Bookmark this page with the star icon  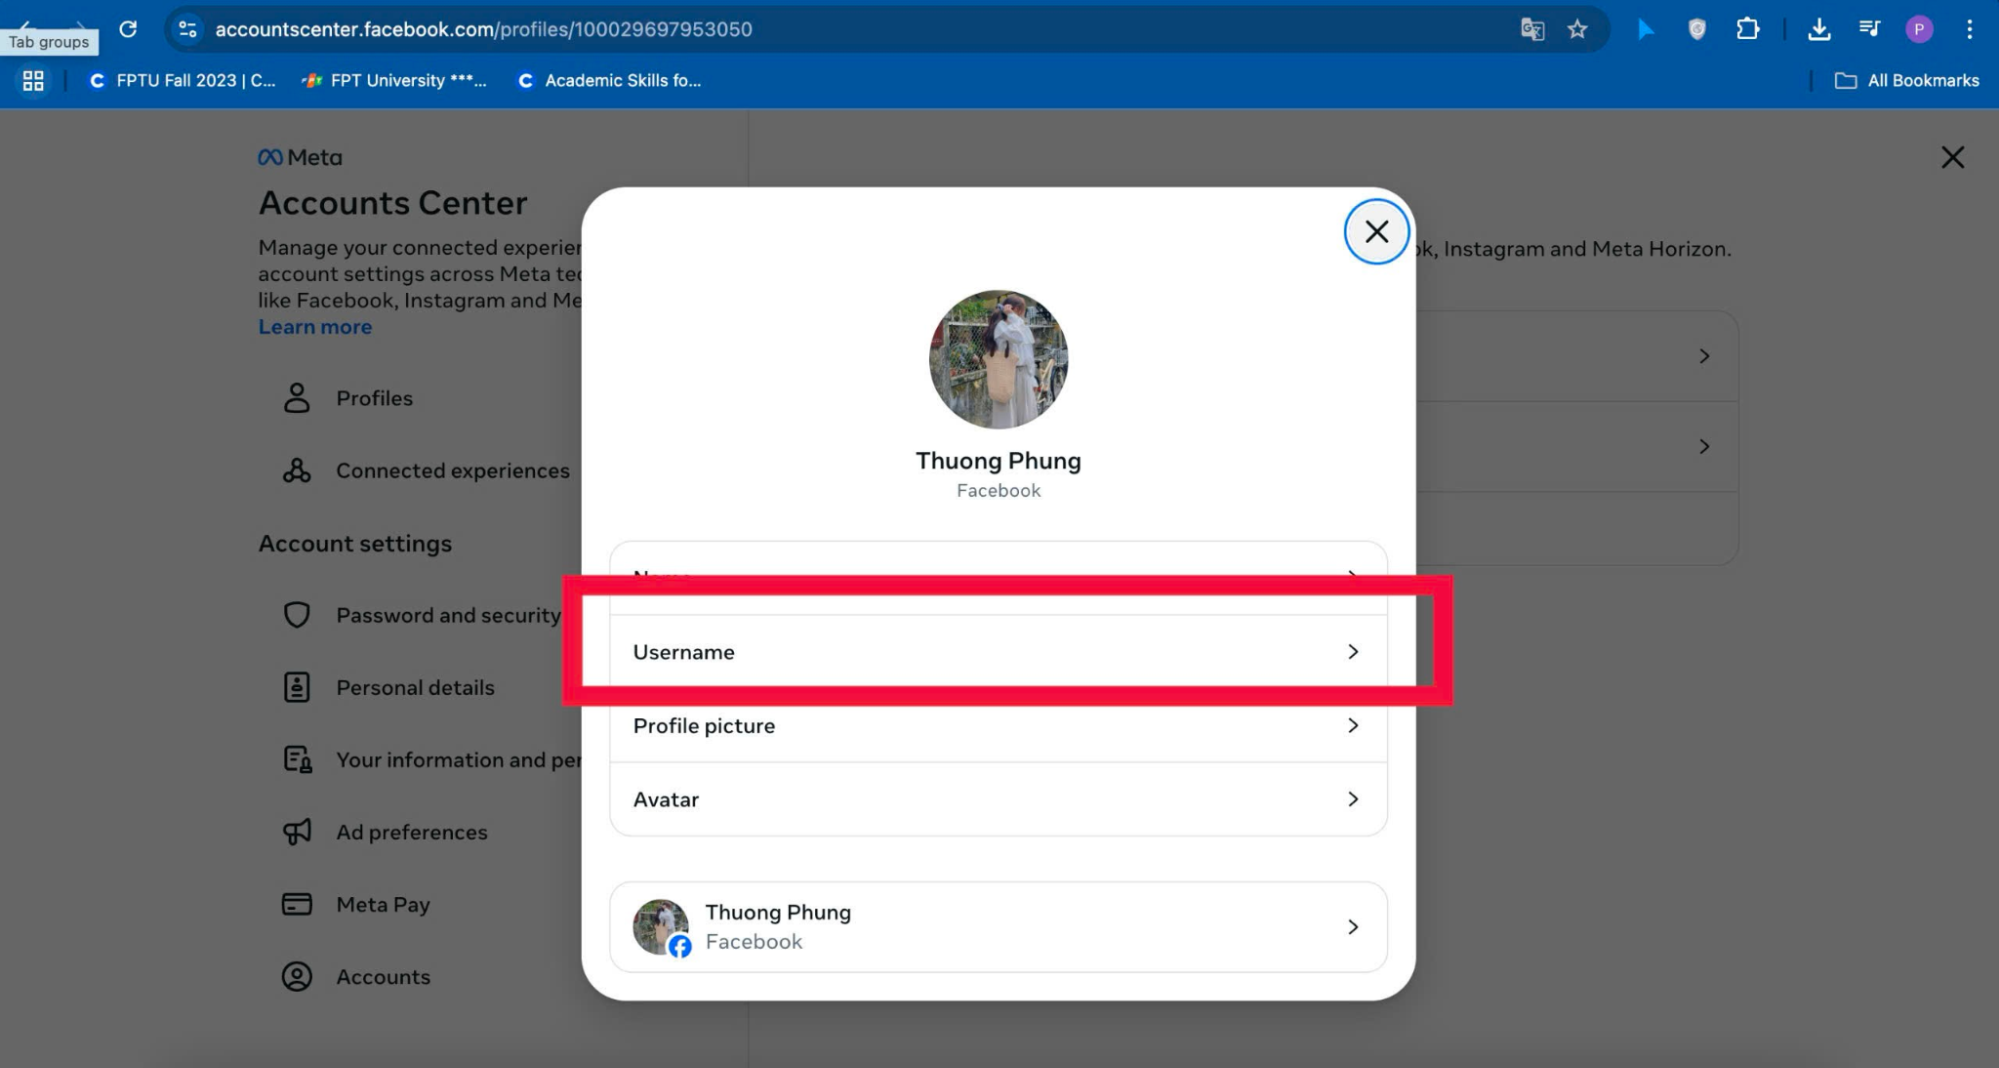point(1577,29)
